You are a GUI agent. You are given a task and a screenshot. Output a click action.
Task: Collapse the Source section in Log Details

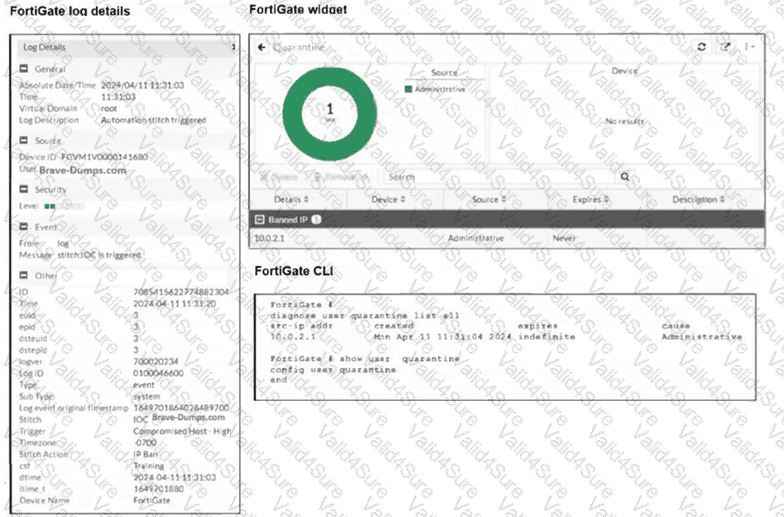23,141
